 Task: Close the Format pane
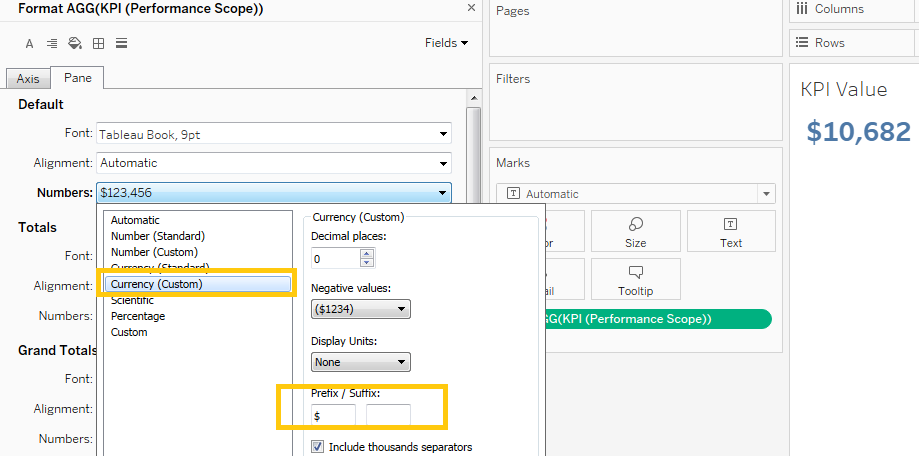pyautogui.click(x=471, y=8)
